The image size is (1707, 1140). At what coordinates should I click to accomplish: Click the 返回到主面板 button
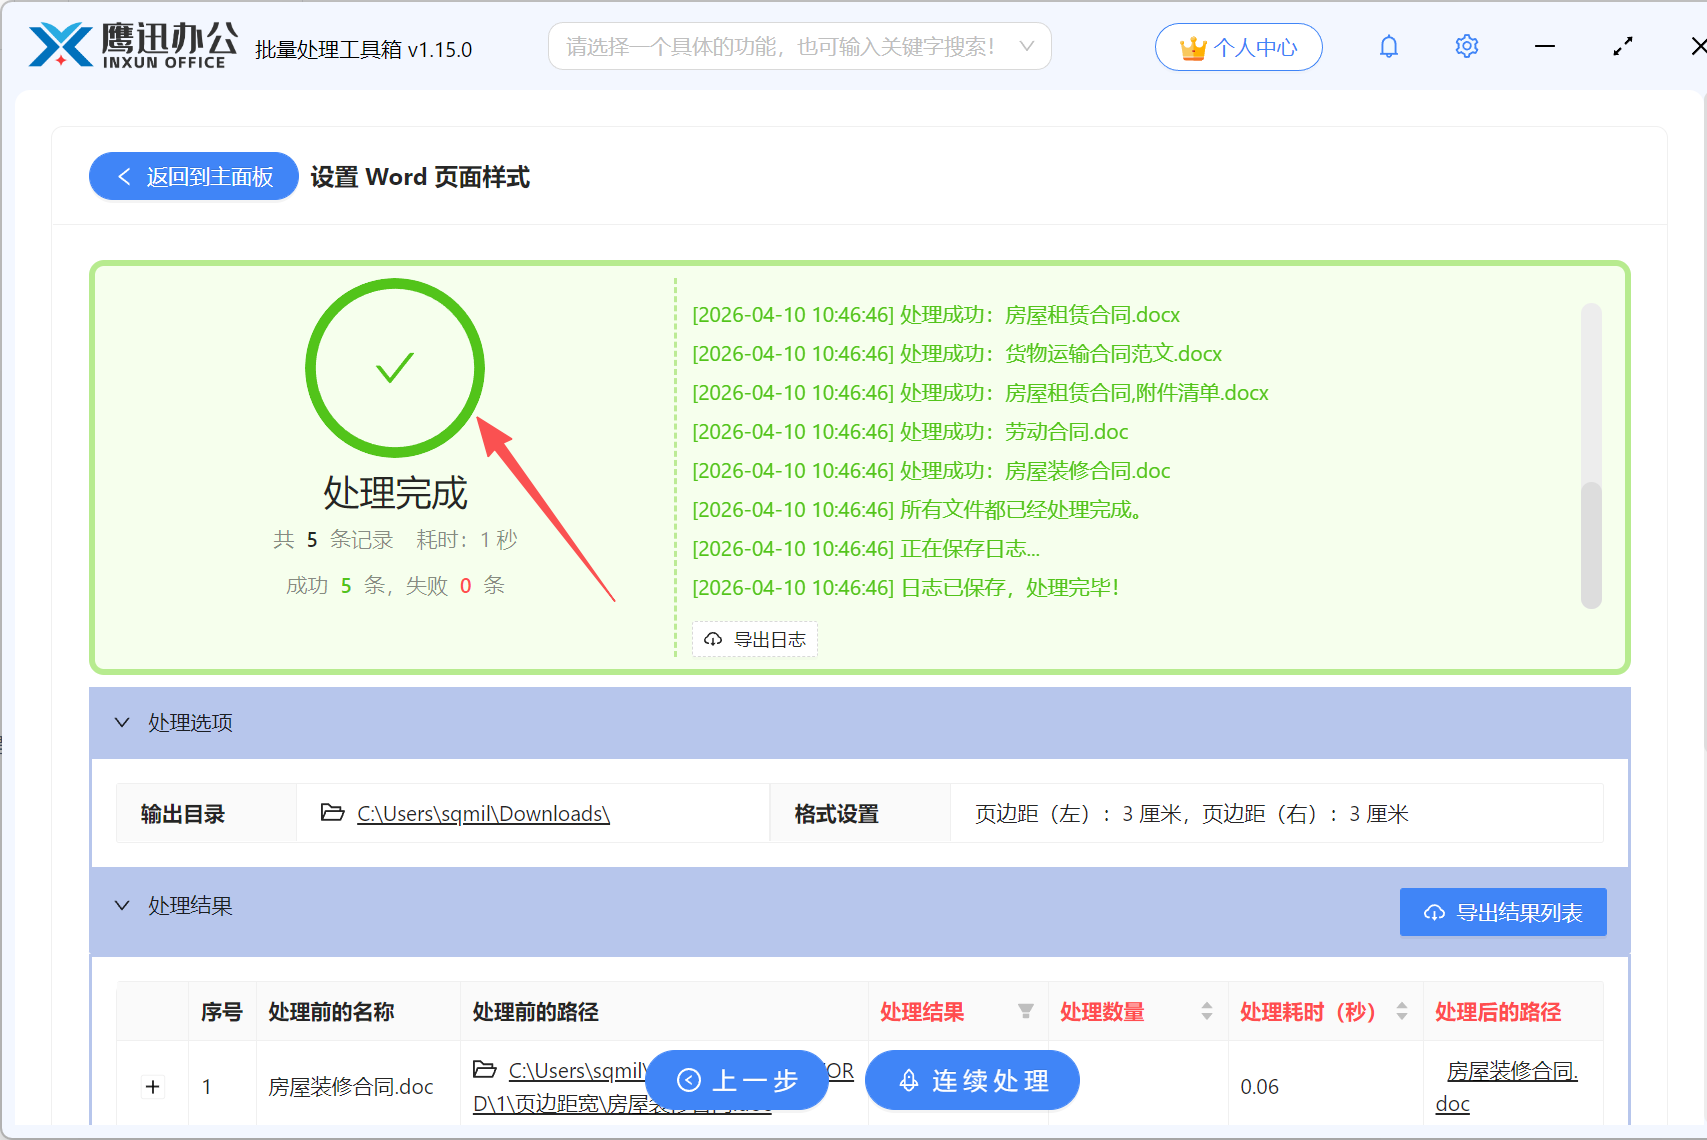(193, 176)
